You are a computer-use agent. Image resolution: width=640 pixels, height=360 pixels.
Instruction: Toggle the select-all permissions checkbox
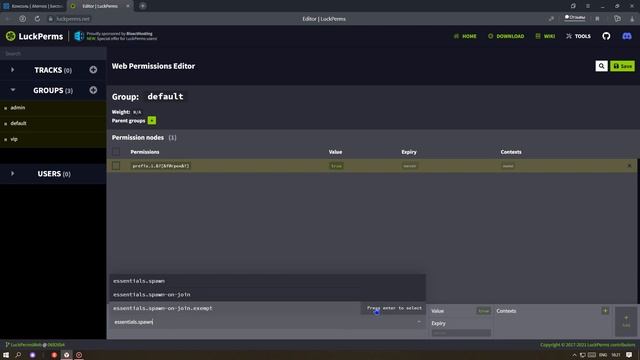(x=116, y=152)
